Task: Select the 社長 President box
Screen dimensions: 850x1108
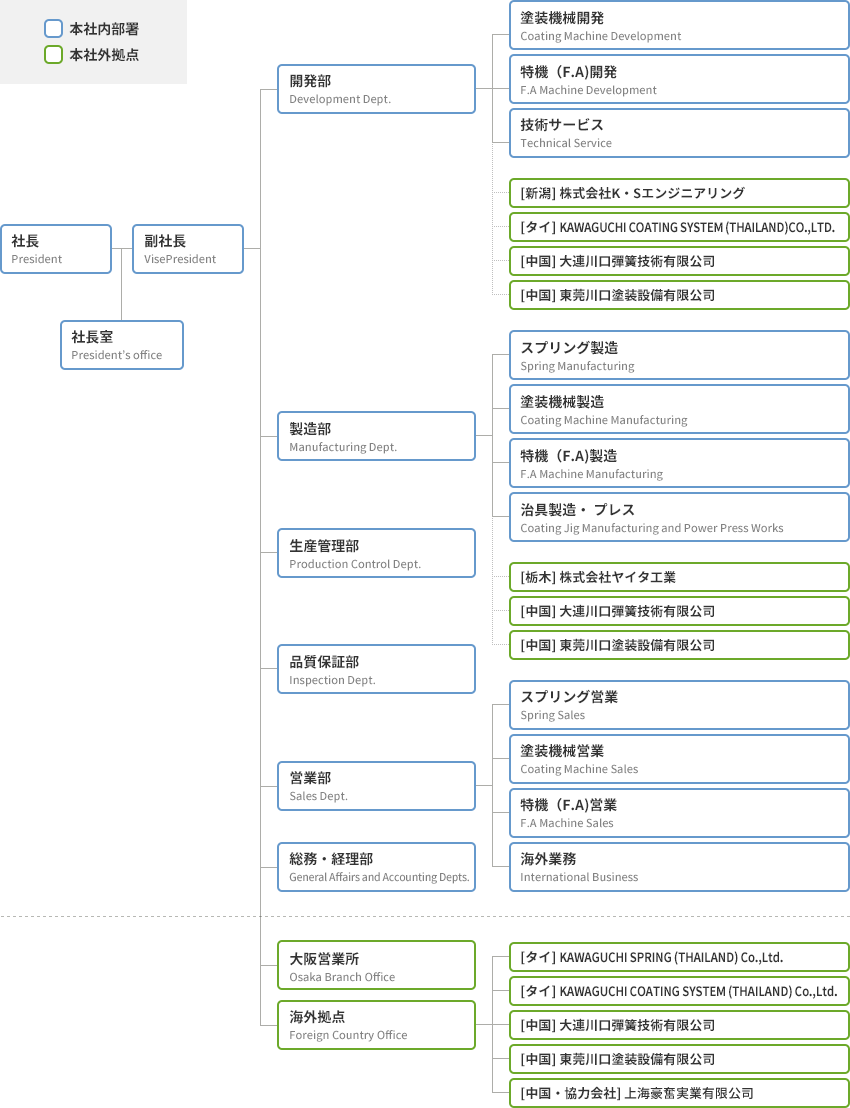Action: pyautogui.click(x=56, y=249)
